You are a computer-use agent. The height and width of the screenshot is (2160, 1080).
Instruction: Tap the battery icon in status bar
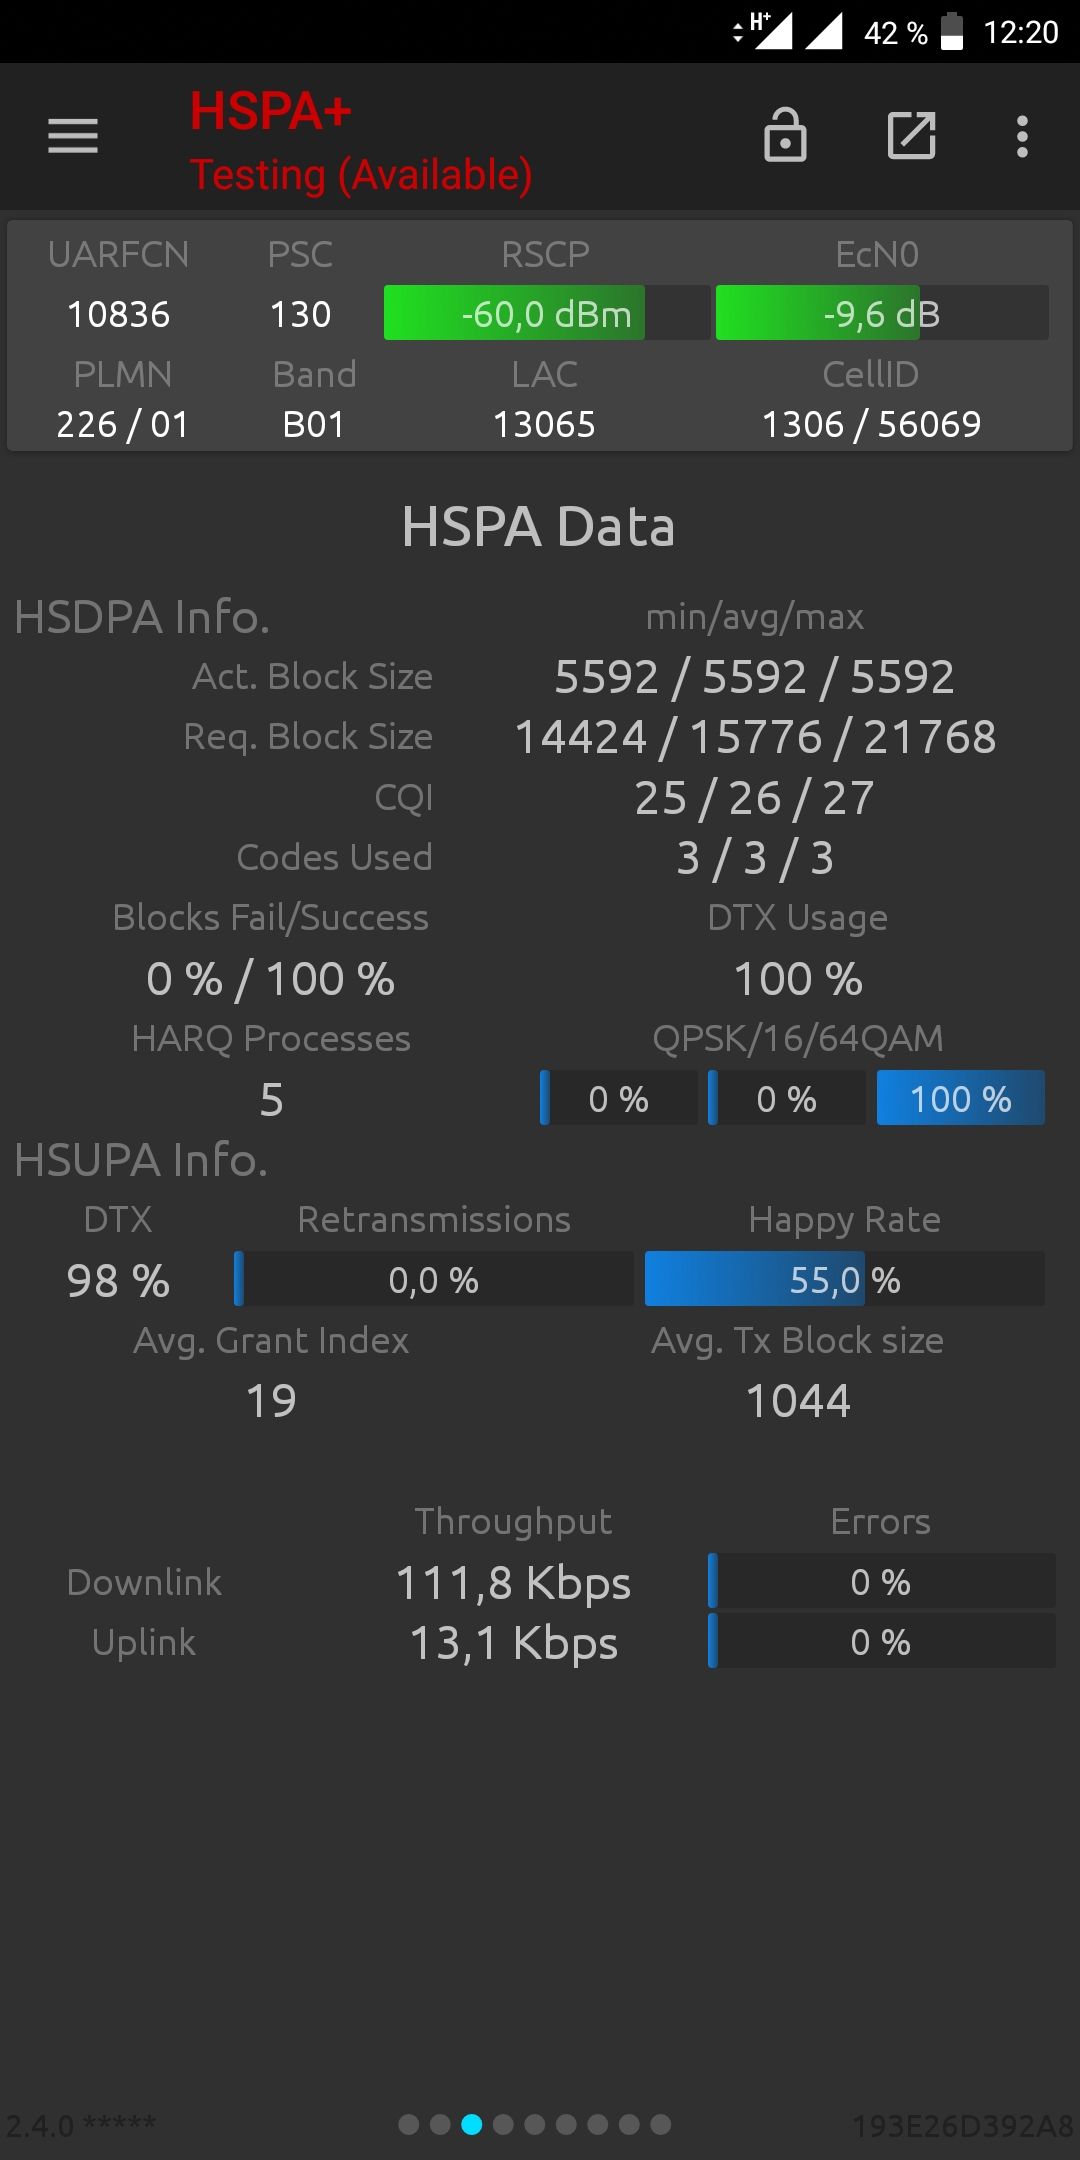pos(953,32)
